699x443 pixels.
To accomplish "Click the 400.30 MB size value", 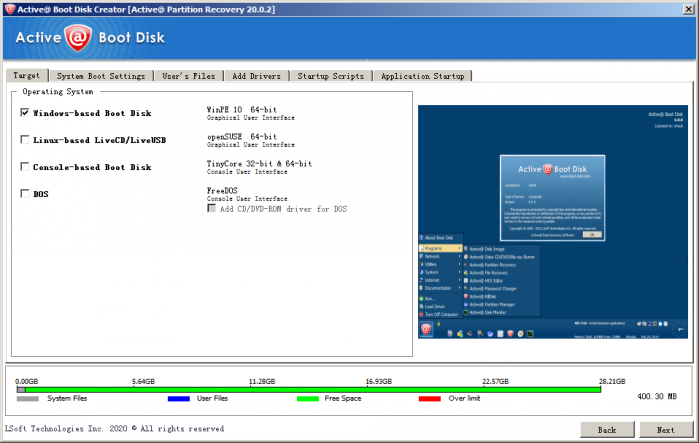I will 657,396.
